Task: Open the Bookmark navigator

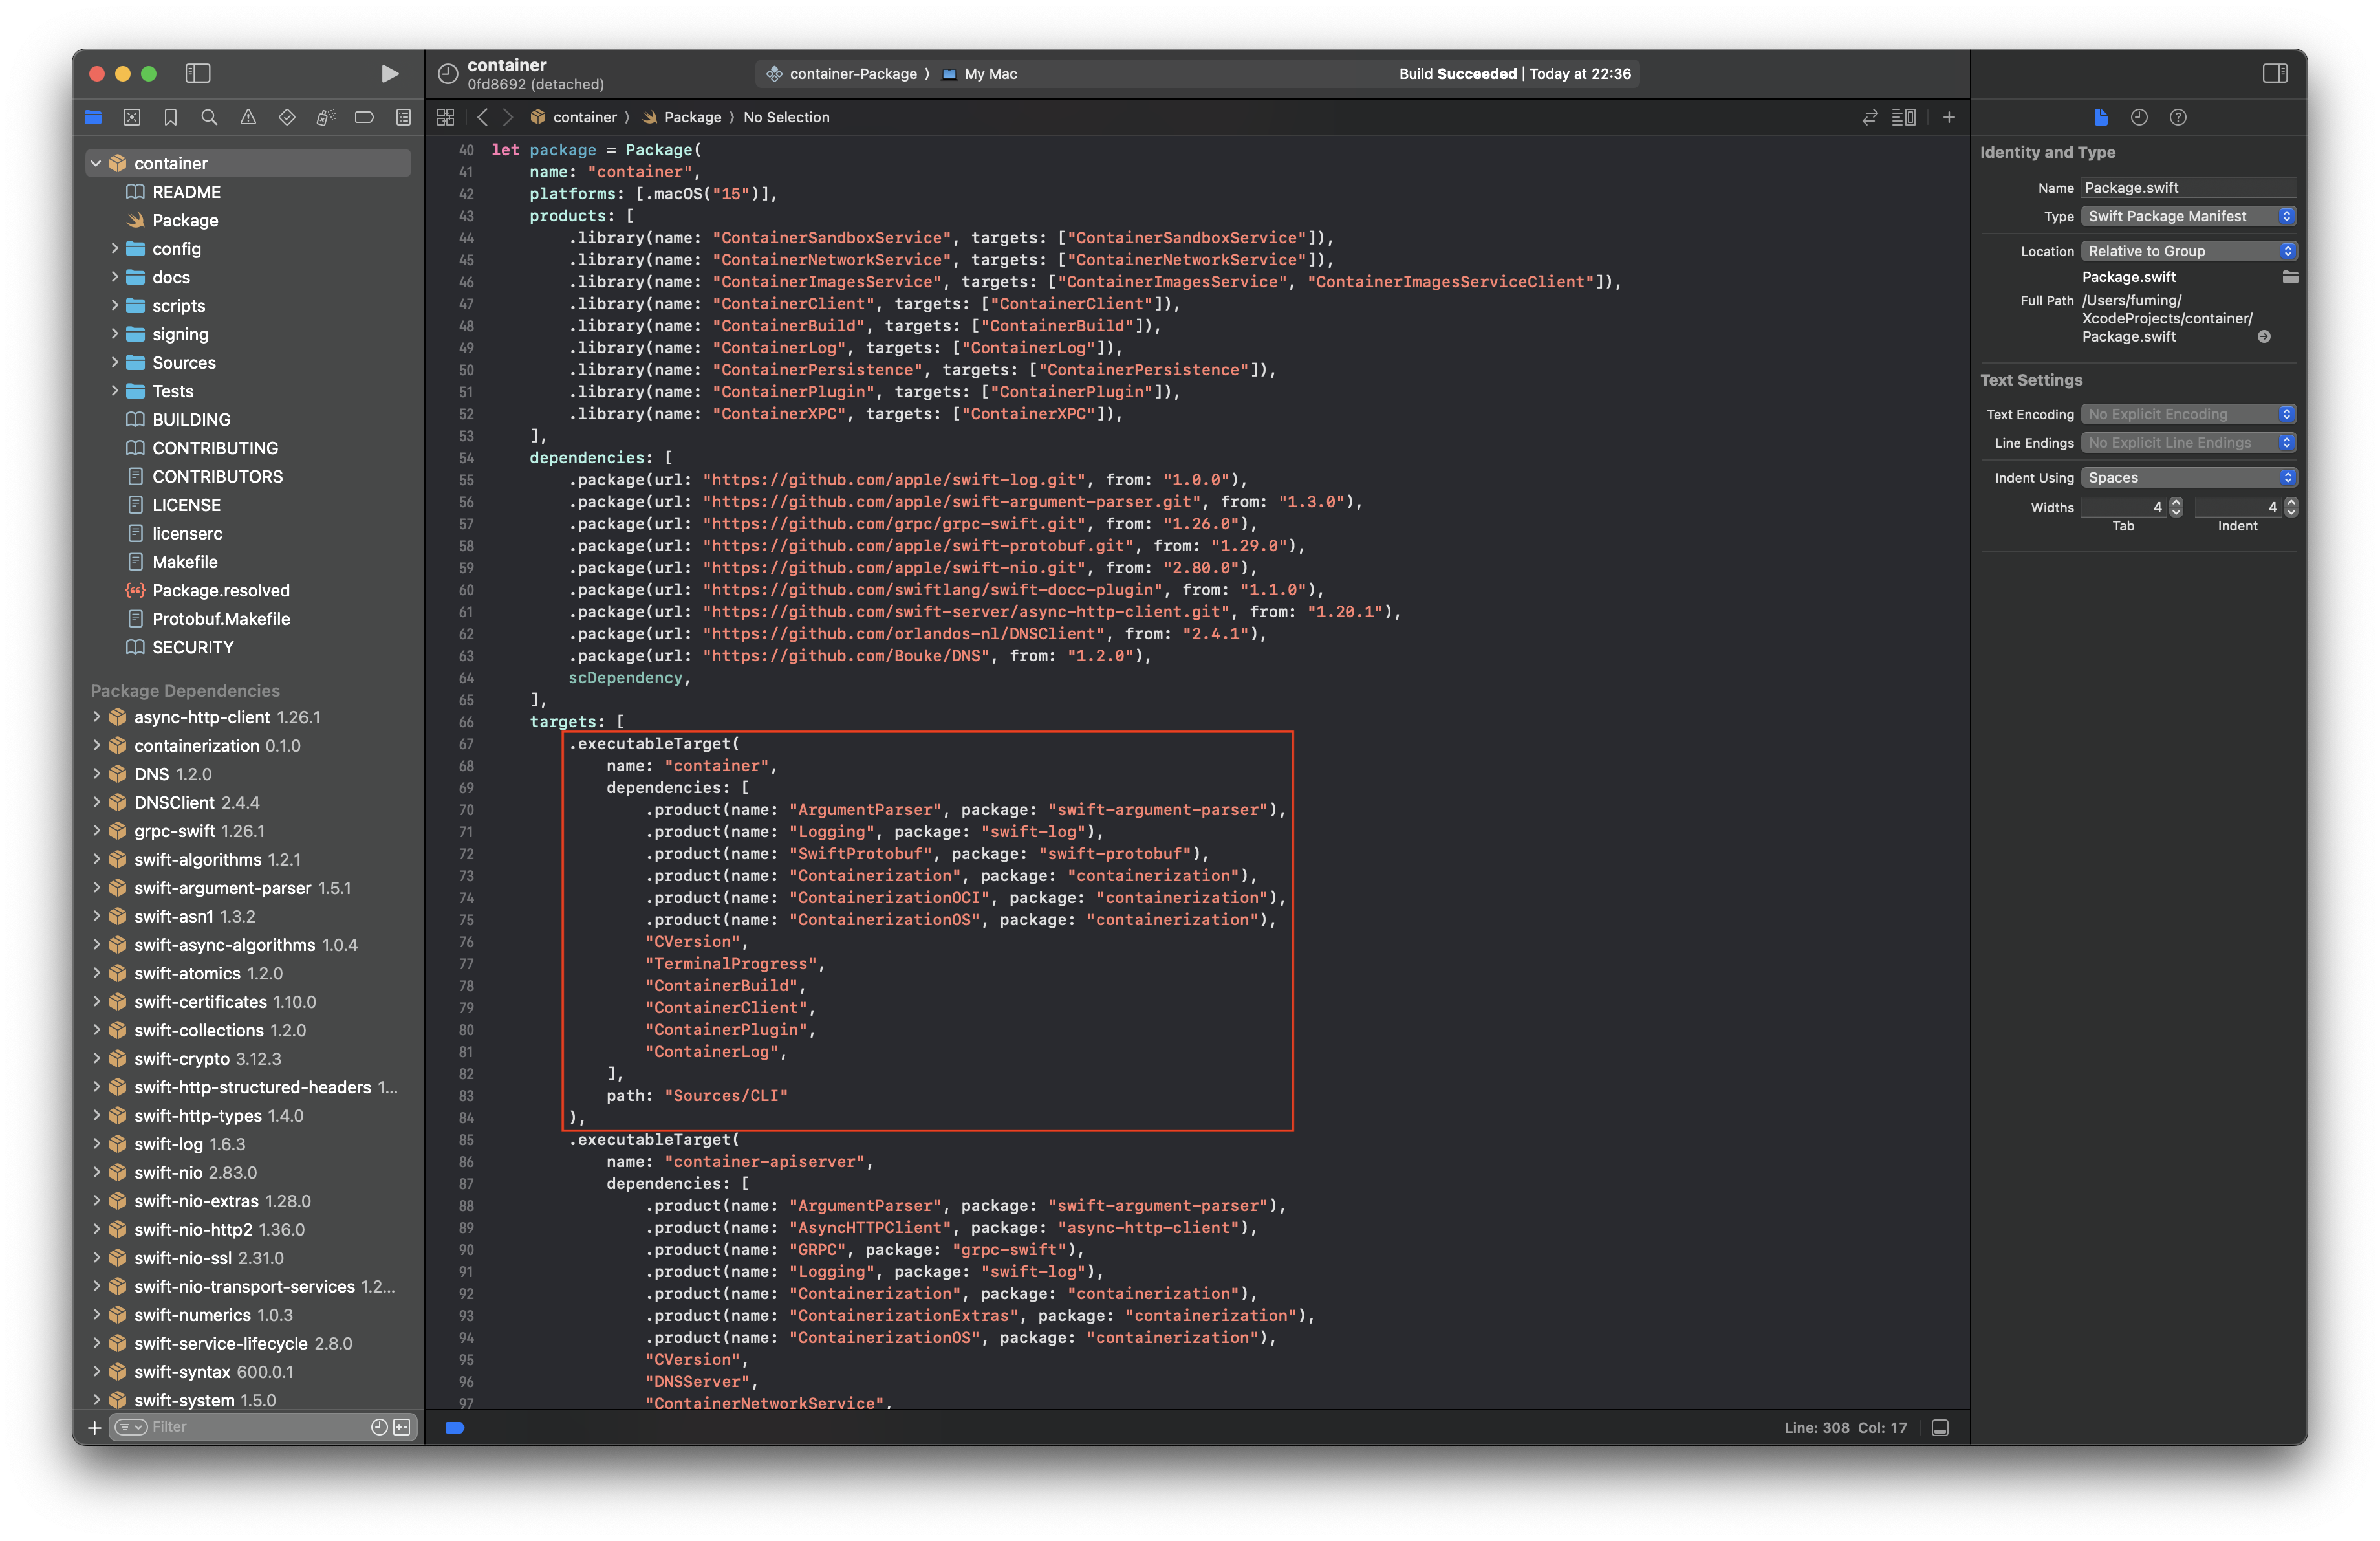Action: click(x=171, y=117)
